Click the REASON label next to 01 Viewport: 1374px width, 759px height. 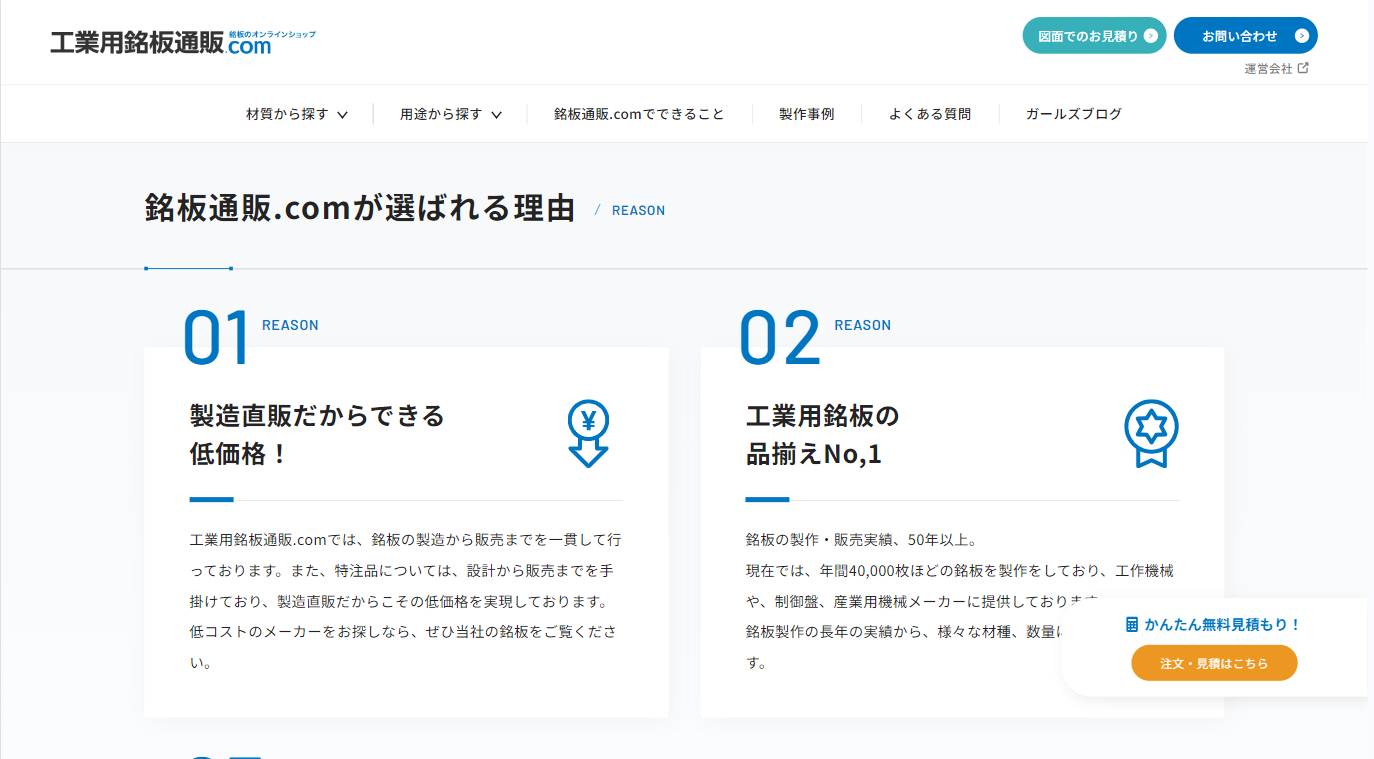[x=290, y=325]
